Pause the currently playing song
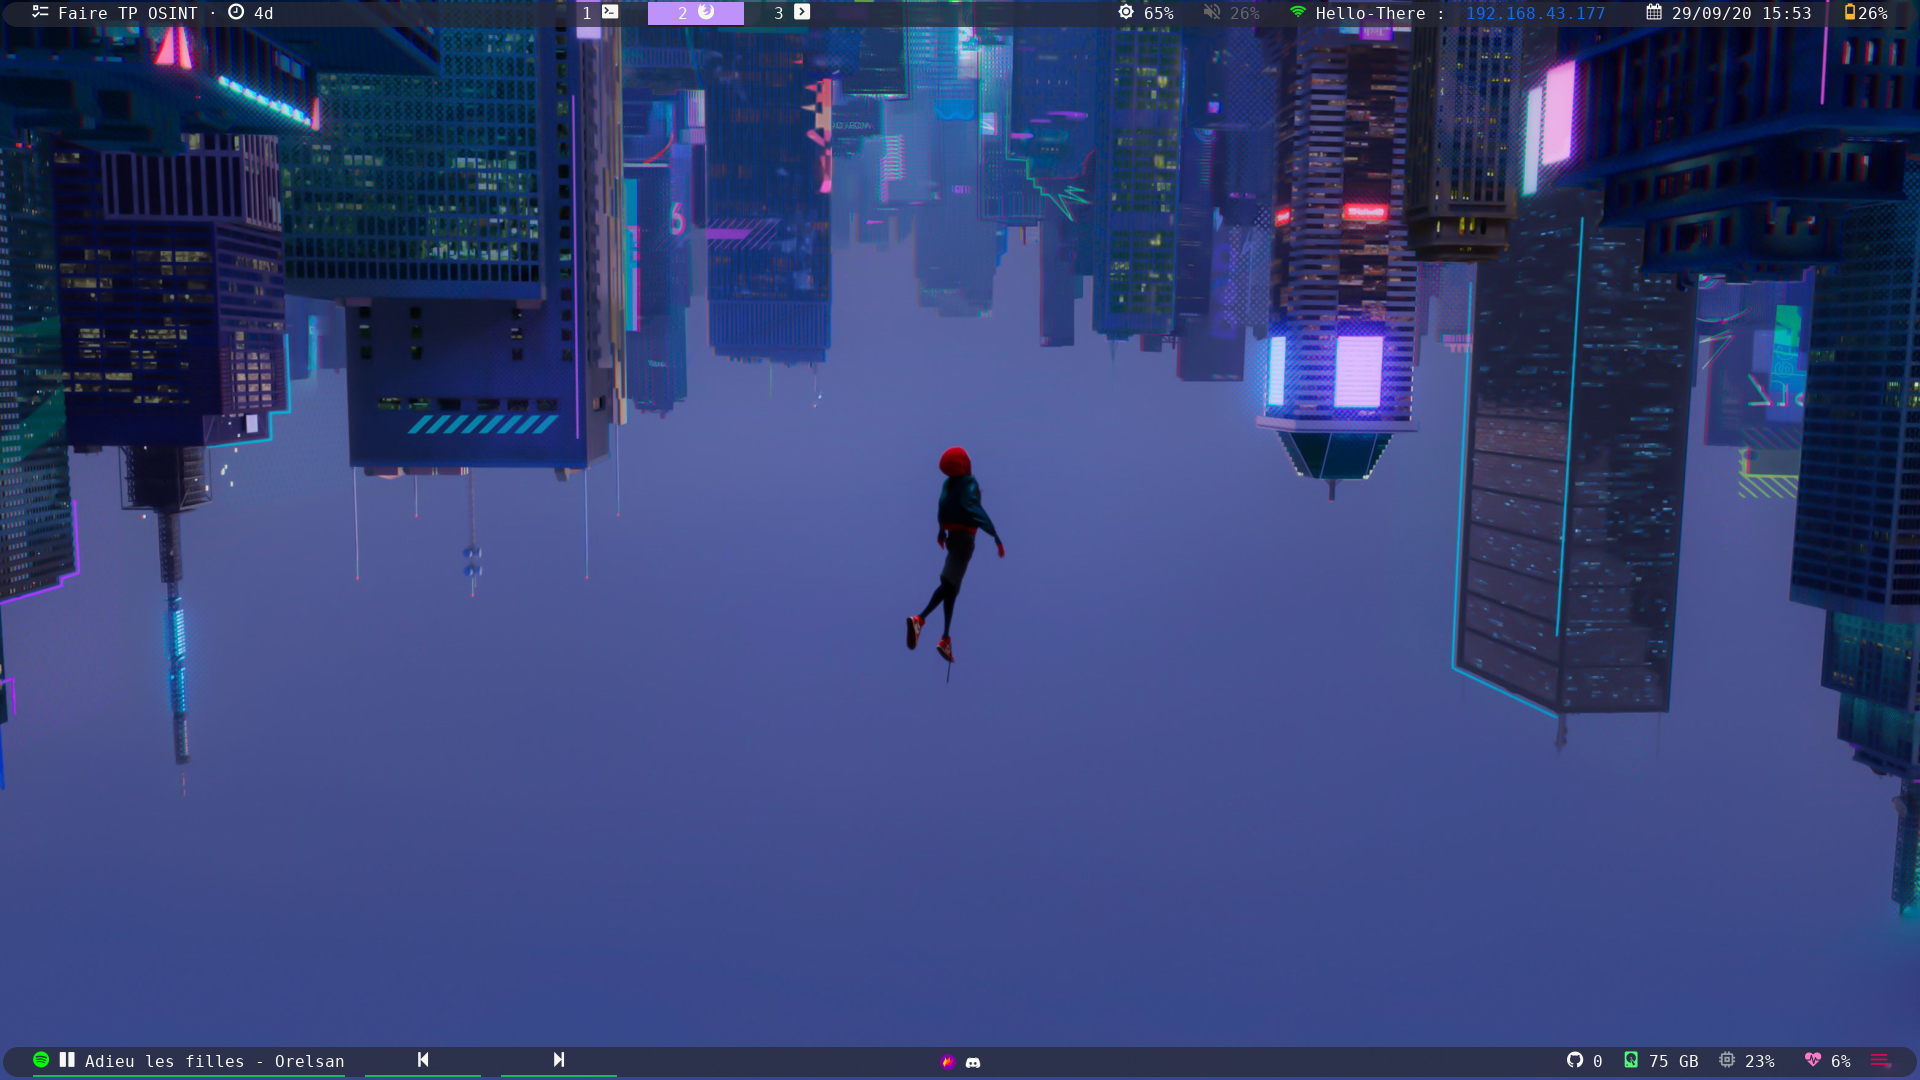 coord(67,1060)
